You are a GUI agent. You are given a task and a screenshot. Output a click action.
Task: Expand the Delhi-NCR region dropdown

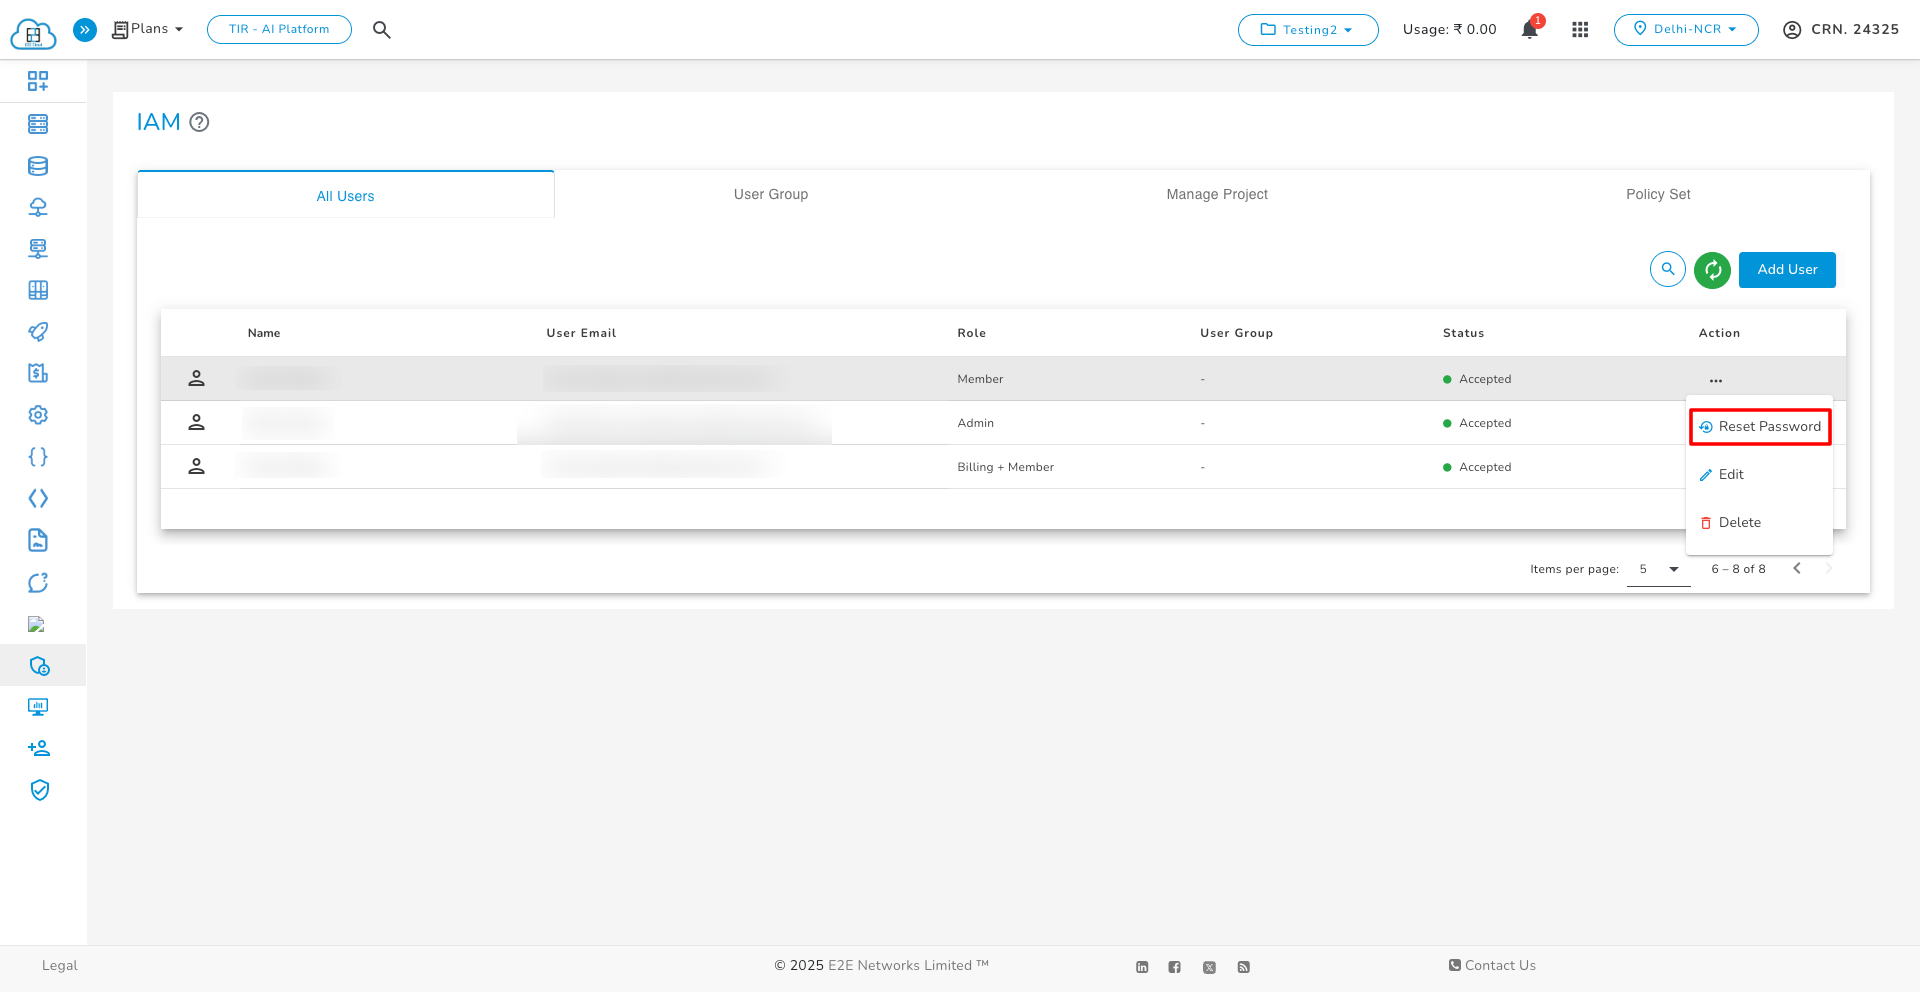[x=1685, y=30]
